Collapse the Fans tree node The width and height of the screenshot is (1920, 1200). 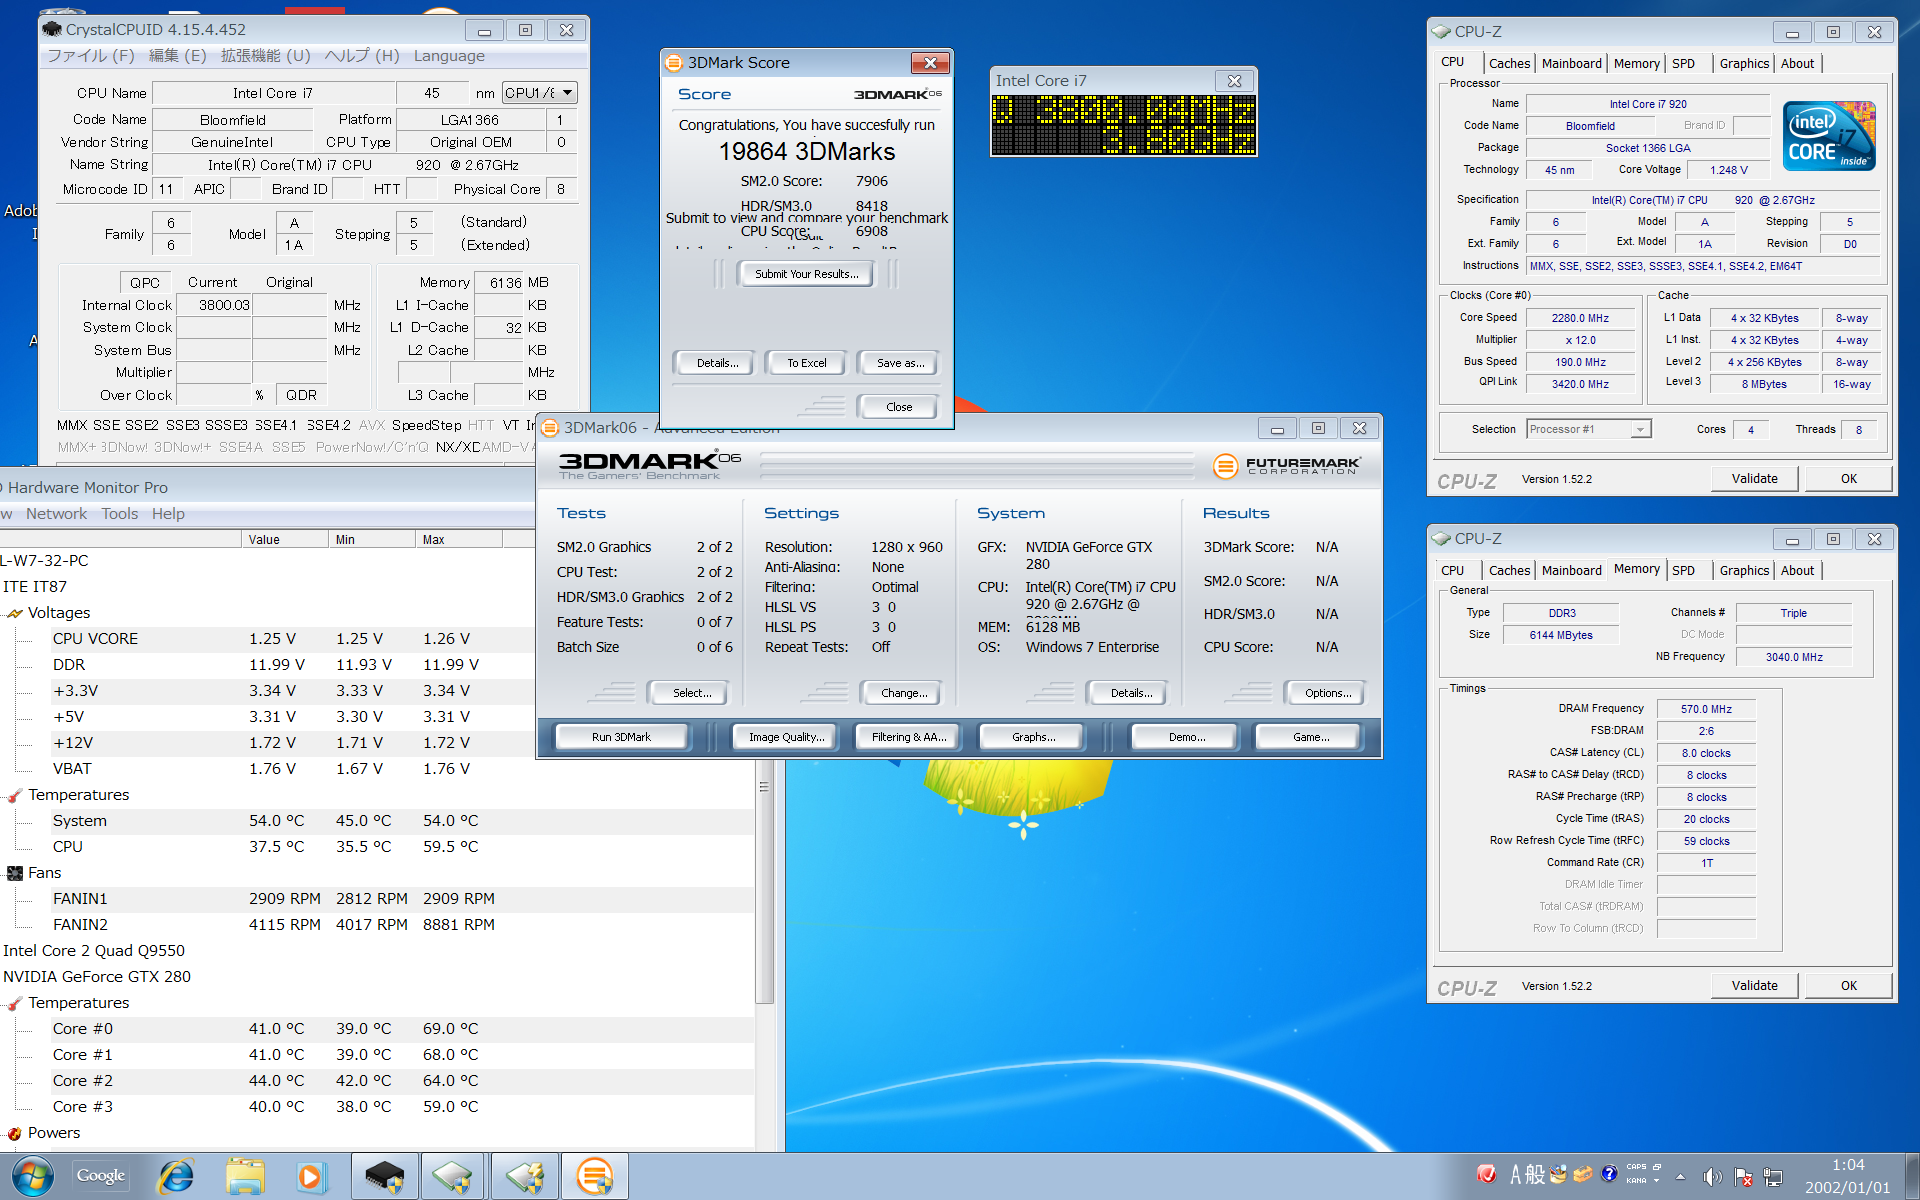click(15, 873)
